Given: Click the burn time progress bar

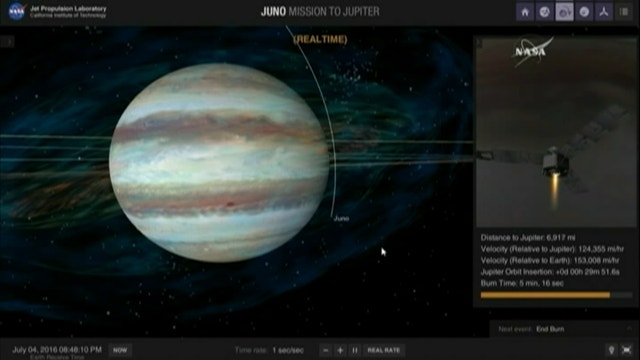Looking at the screenshot, I should click(556, 295).
